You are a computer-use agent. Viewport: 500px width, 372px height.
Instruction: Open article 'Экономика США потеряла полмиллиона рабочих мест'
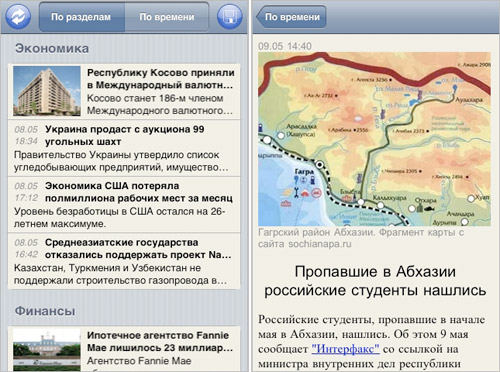click(124, 205)
